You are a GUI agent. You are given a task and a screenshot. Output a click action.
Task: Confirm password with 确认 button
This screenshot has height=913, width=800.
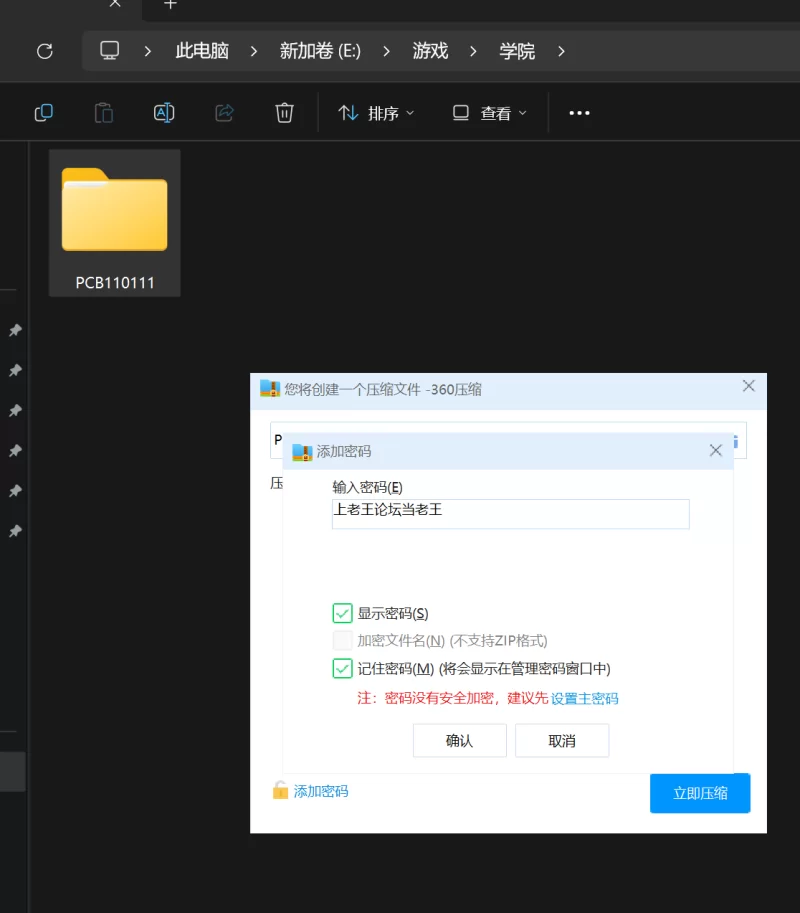tap(459, 741)
